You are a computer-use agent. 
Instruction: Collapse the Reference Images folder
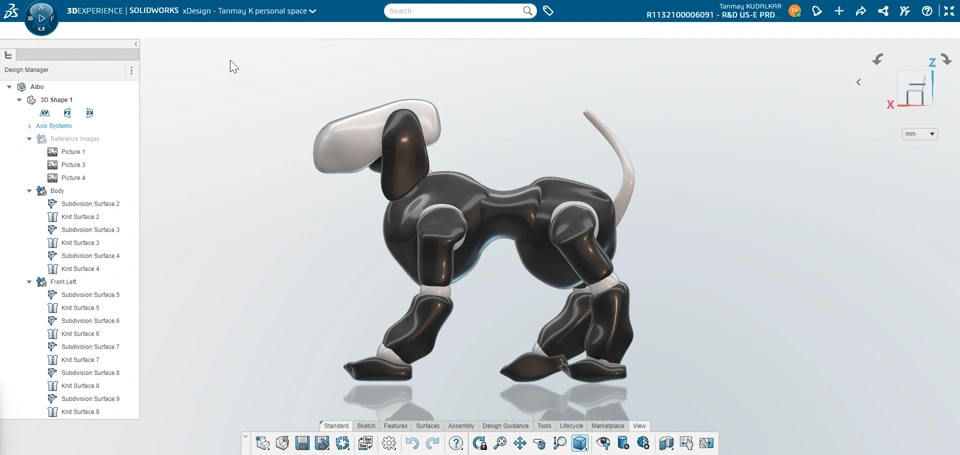point(29,139)
